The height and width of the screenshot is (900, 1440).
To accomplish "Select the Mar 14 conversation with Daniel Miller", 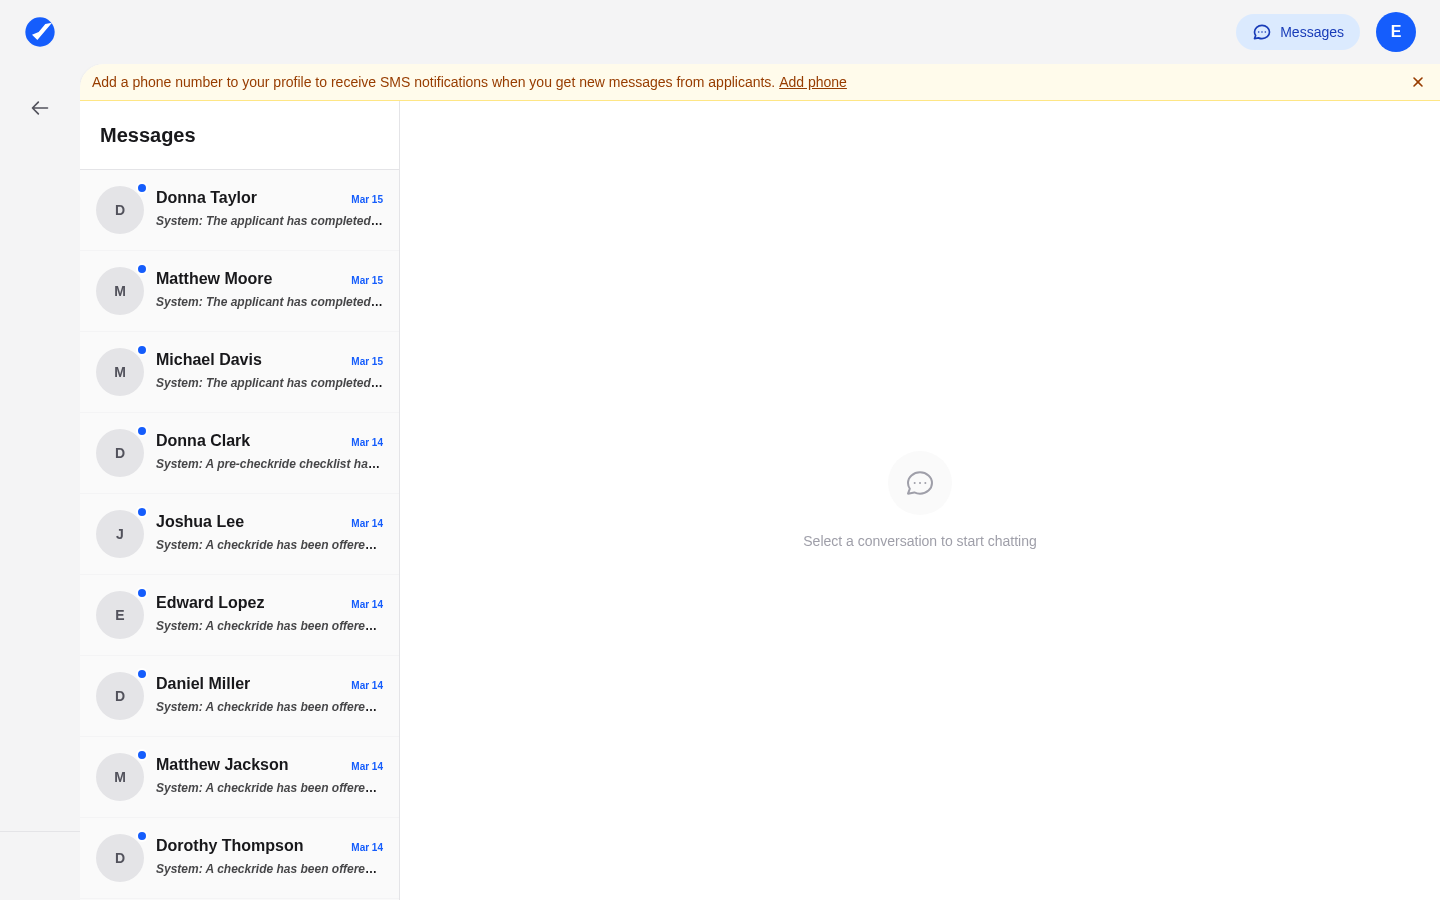I will 240,695.
